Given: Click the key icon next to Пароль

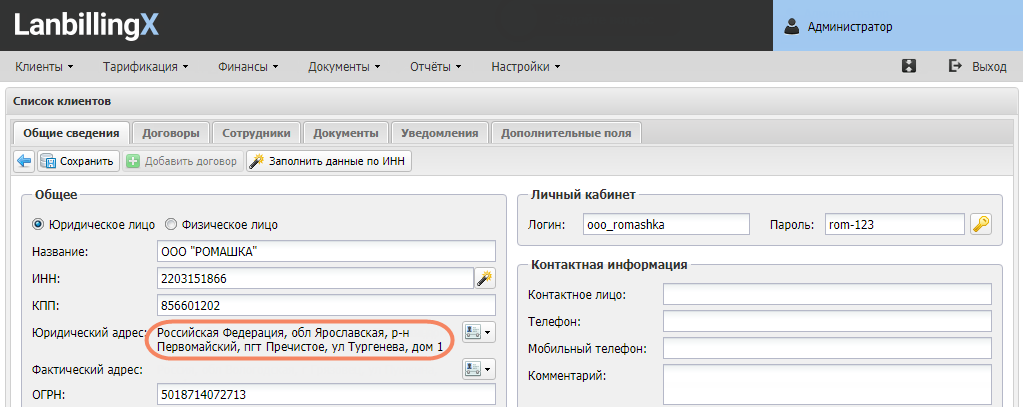Looking at the screenshot, I should pyautogui.click(x=980, y=224).
